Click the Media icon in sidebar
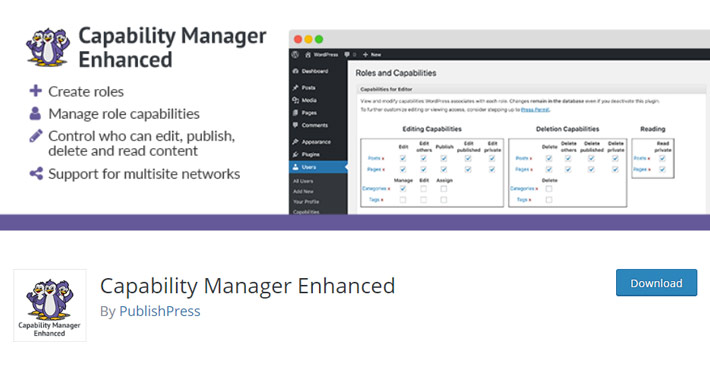 pyautogui.click(x=296, y=100)
